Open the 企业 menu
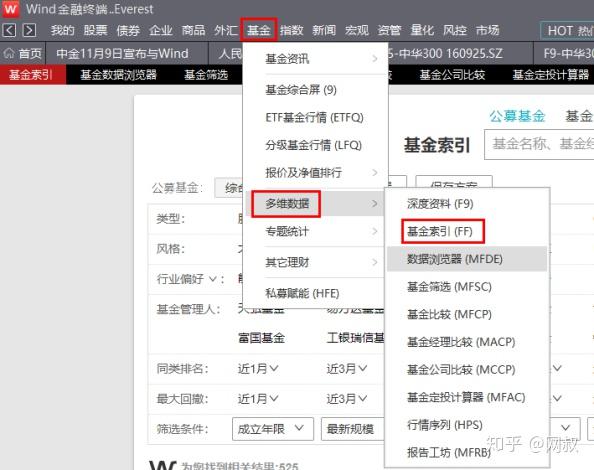Screen dimensions: 594x470 [161, 30]
